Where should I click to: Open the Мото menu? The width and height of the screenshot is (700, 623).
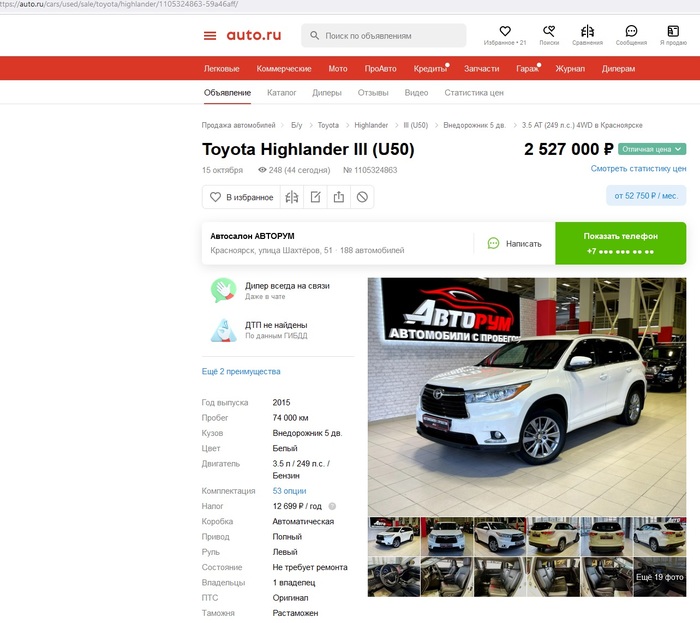point(338,69)
